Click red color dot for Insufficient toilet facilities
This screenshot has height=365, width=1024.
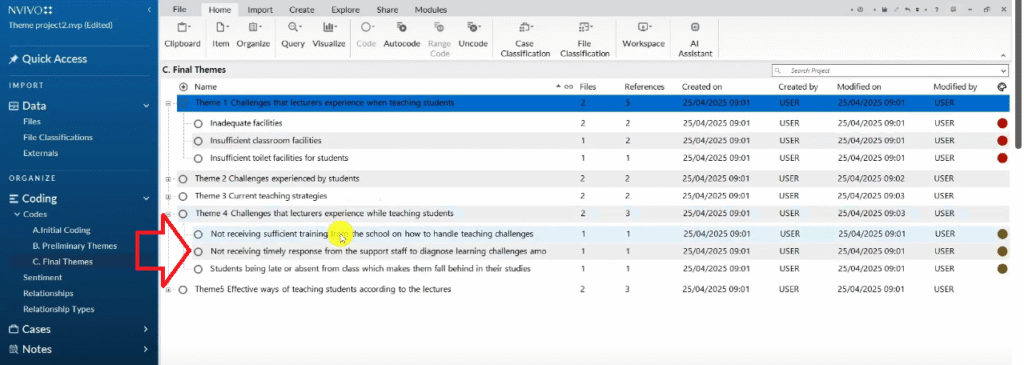[x=1002, y=158]
